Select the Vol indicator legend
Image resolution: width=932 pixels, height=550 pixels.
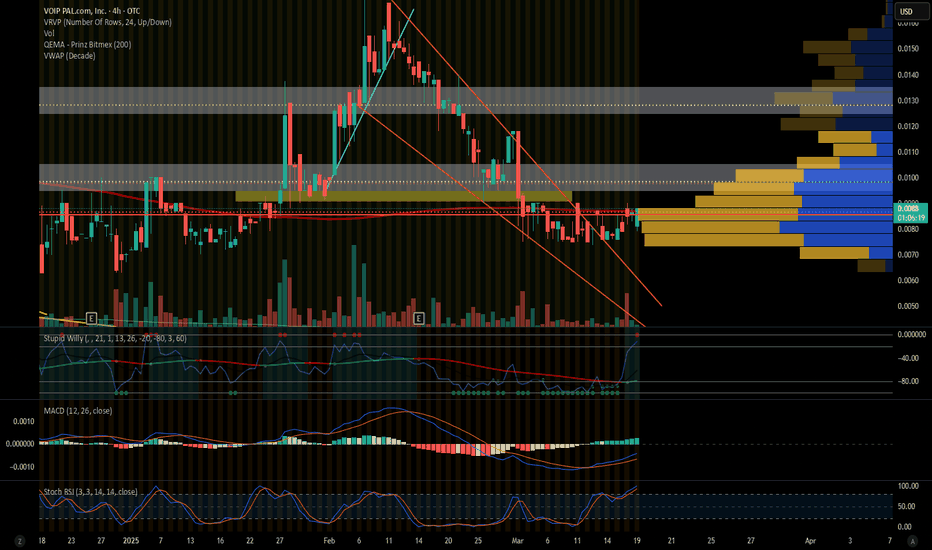click(49, 33)
